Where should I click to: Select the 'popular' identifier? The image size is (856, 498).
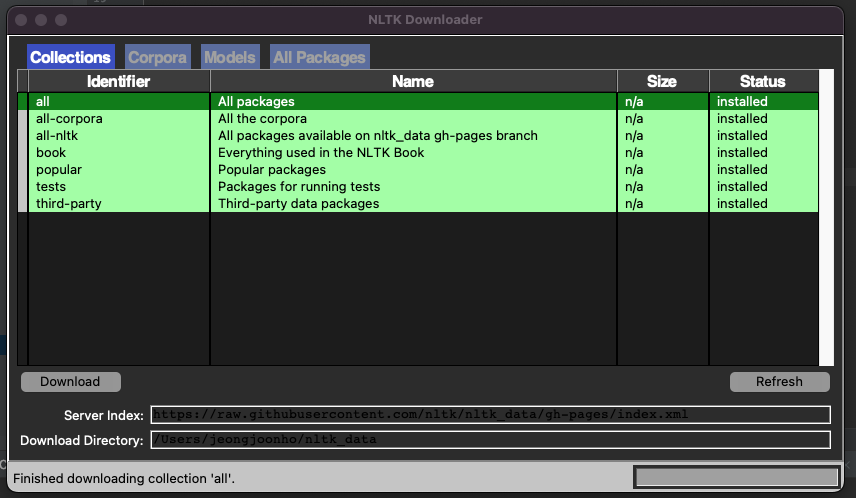59,169
